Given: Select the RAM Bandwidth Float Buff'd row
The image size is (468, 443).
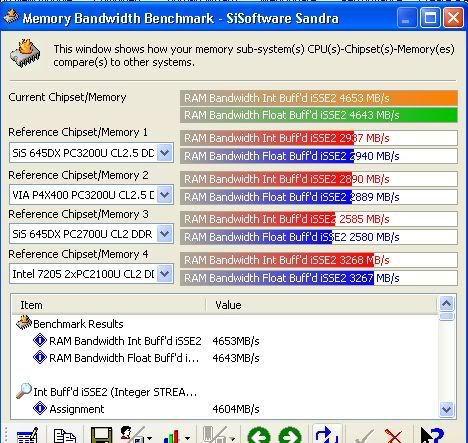Looking at the screenshot, I should pos(224,358).
